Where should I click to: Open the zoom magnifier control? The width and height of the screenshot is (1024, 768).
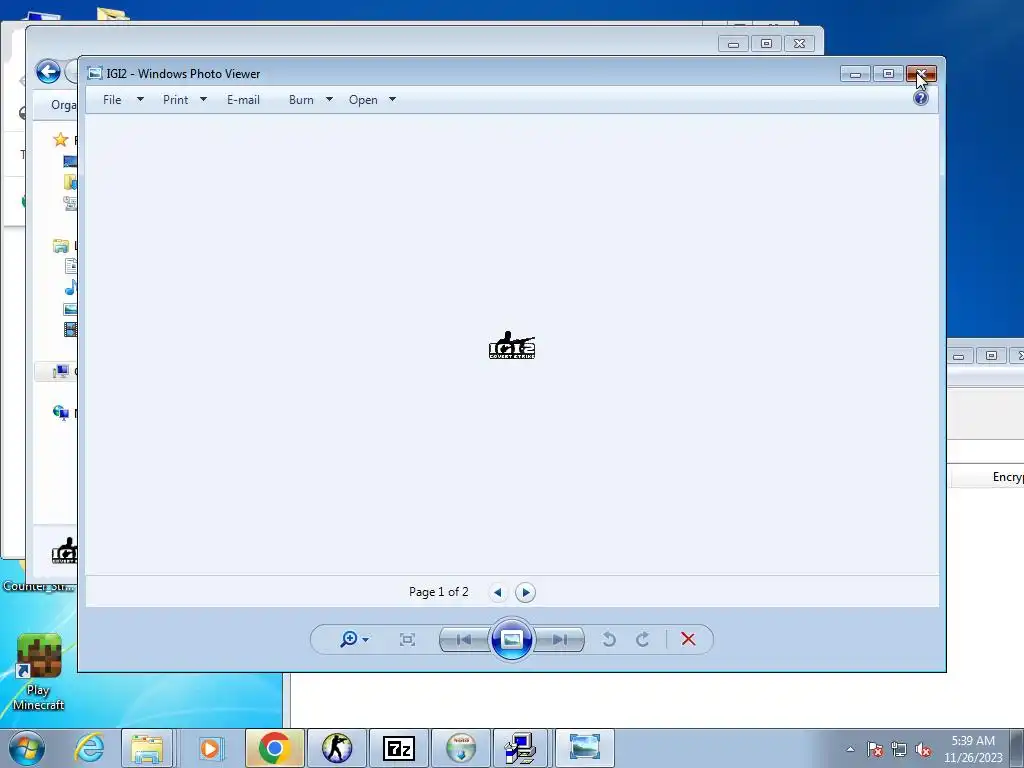(x=354, y=639)
